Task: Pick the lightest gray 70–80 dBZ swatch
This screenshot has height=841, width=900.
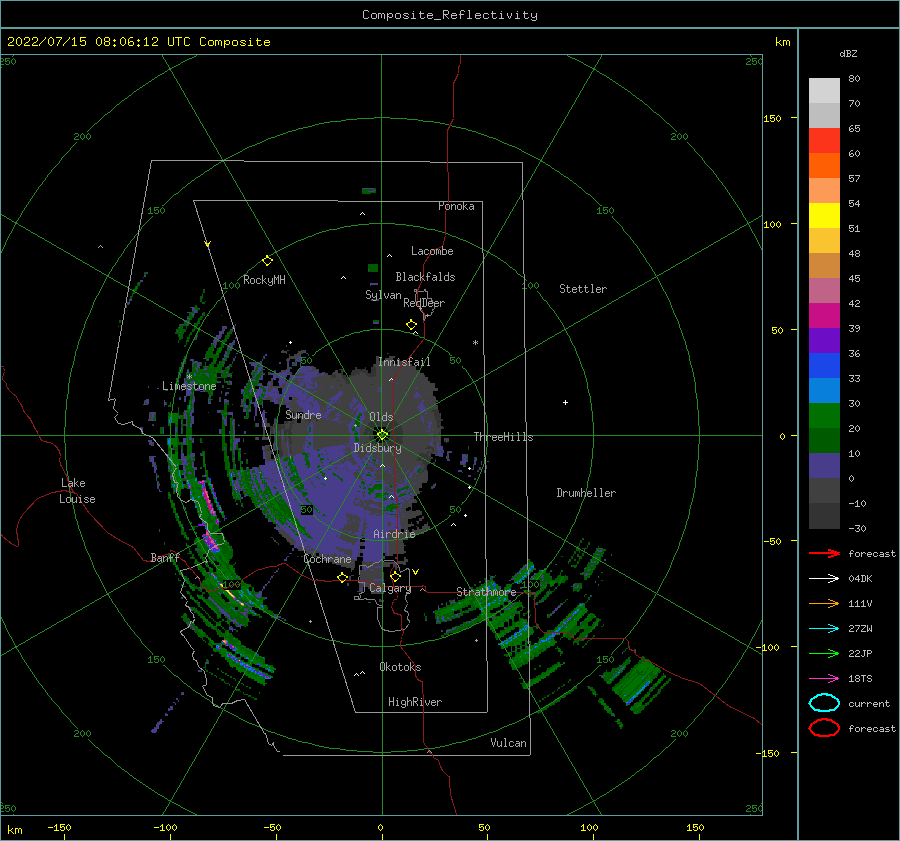Action: click(x=824, y=91)
